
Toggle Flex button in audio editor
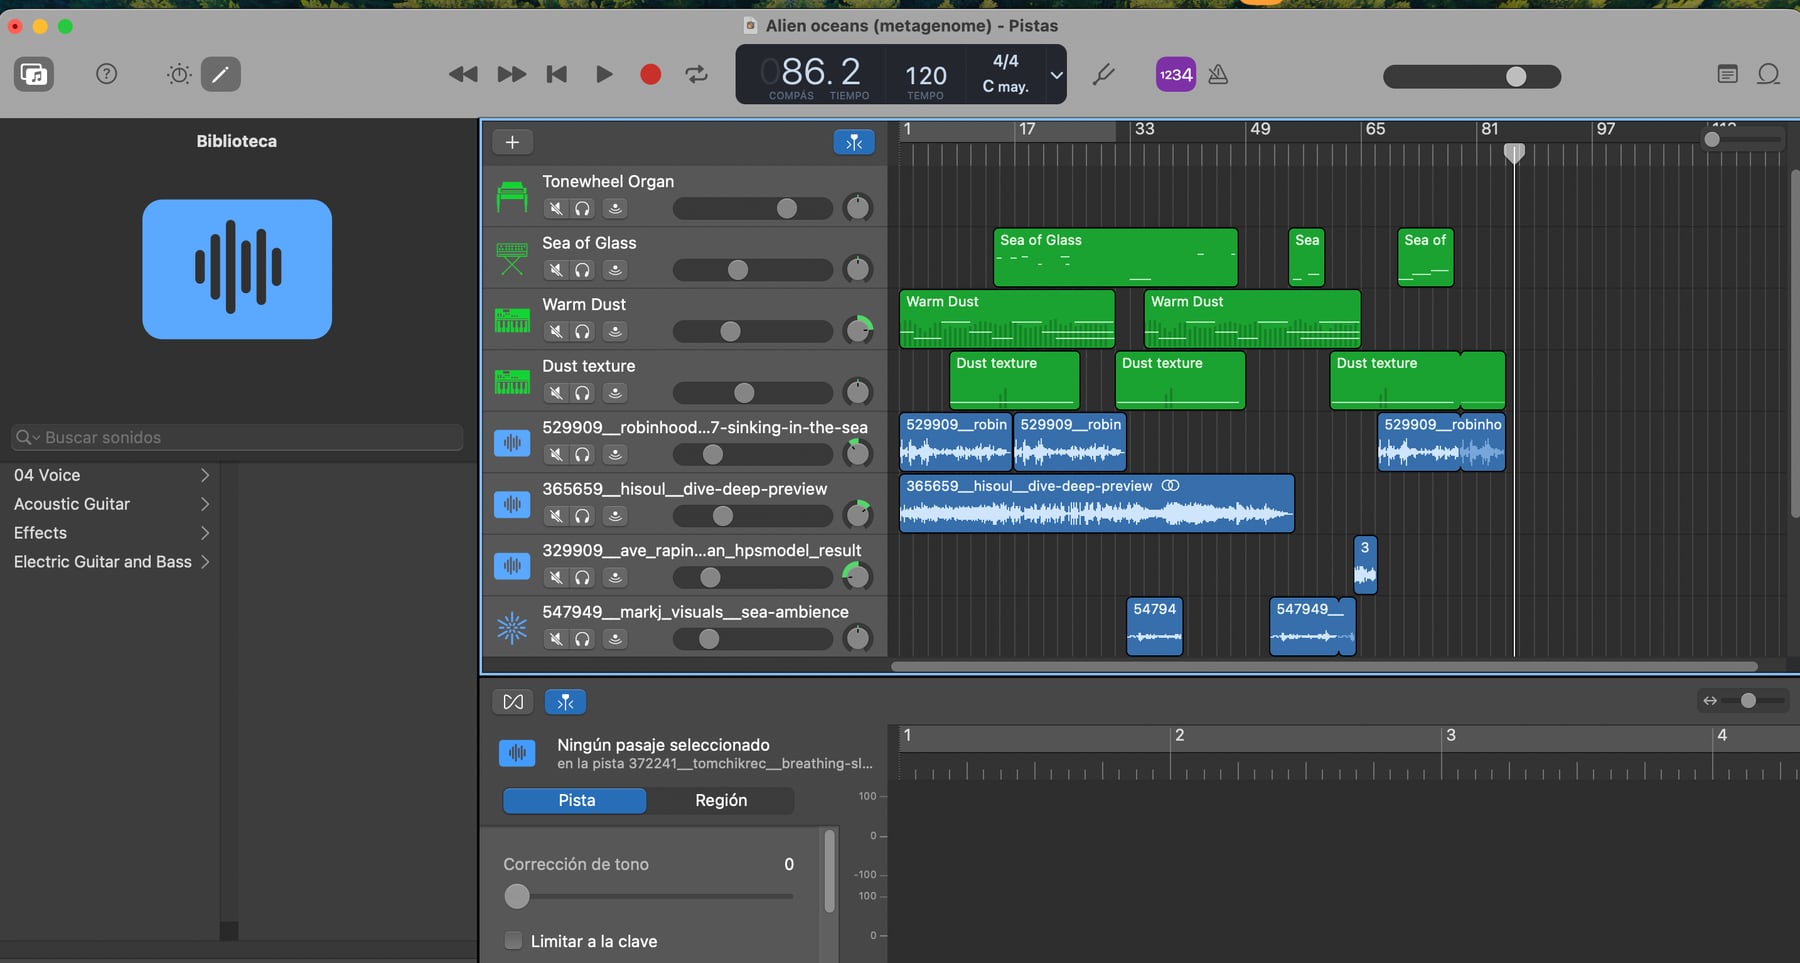513,702
